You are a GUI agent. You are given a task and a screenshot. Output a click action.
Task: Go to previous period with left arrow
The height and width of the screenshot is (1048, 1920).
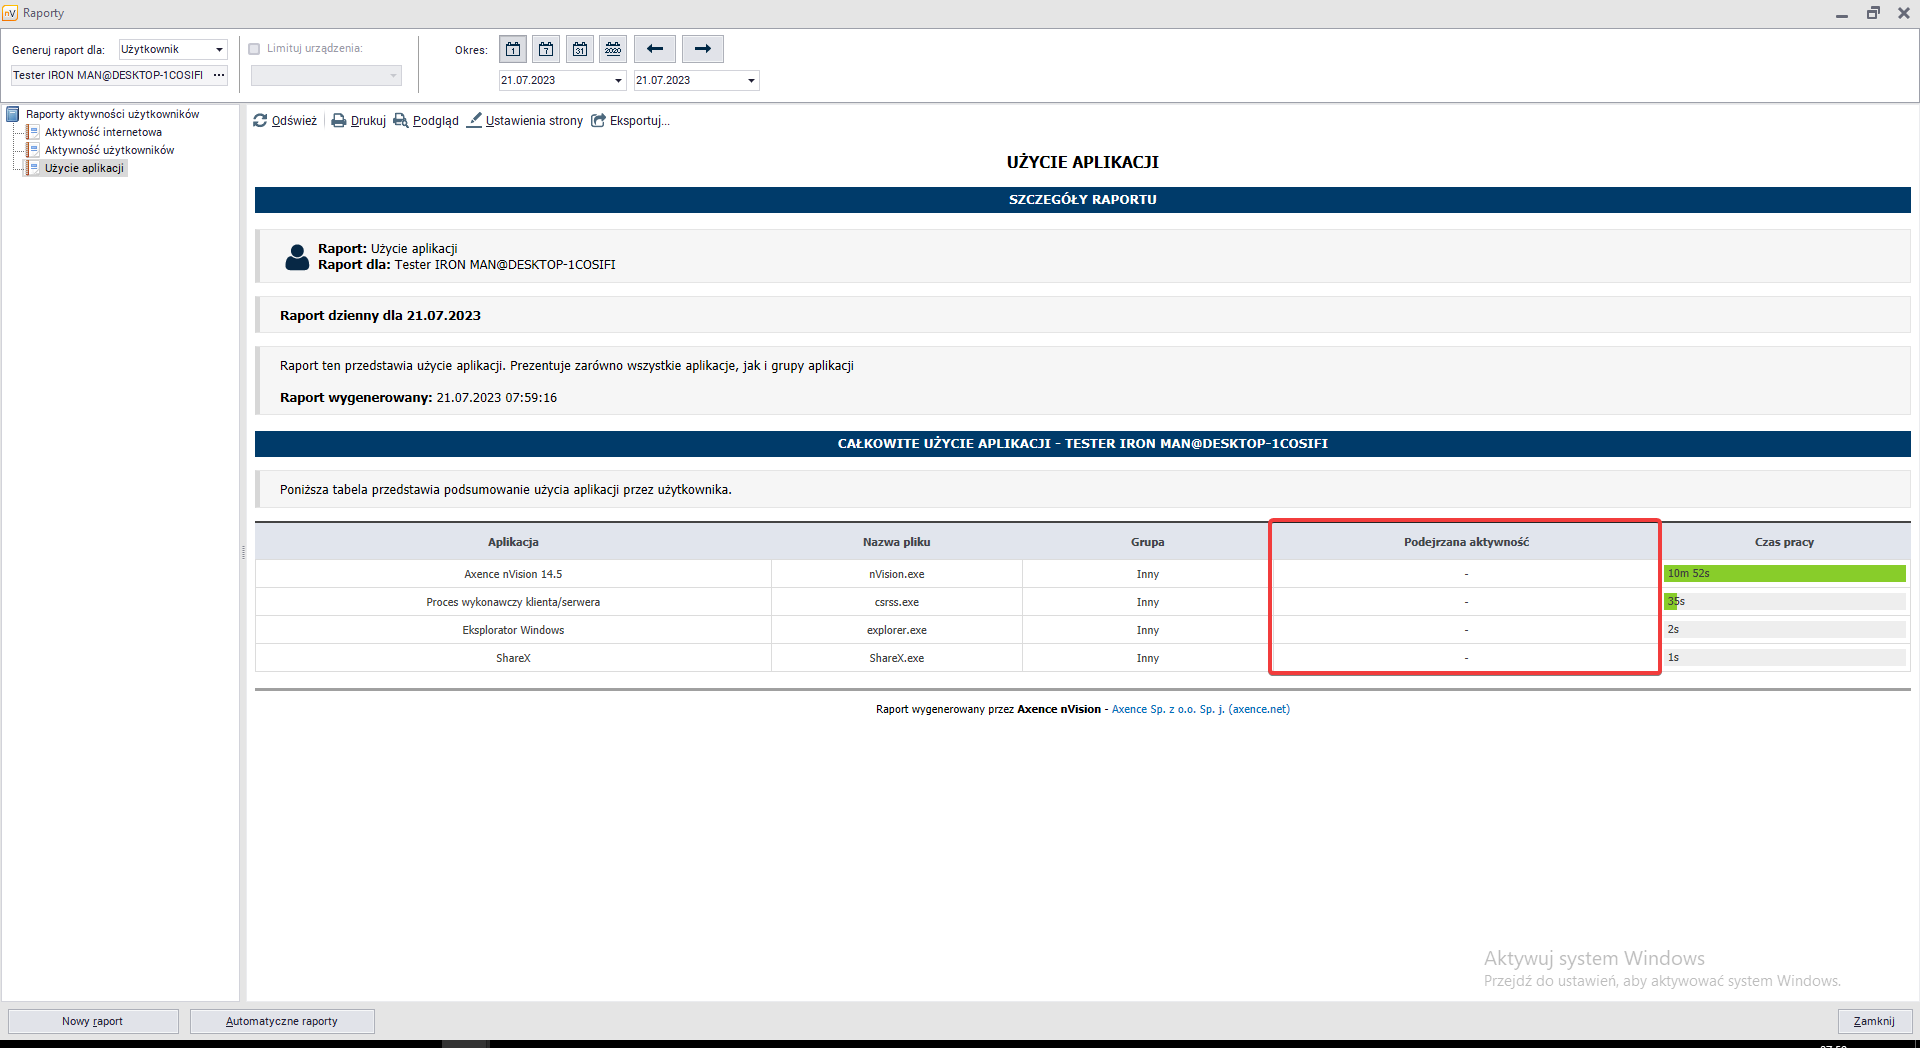(655, 49)
